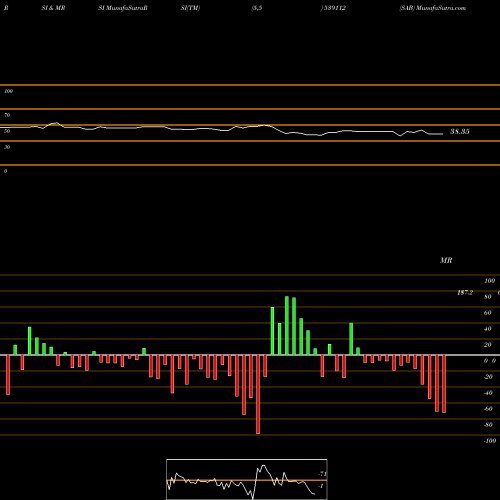The width and height of the screenshot is (500, 500).
Task: Click the MR axis label 40
Action: click(x=488, y=329)
